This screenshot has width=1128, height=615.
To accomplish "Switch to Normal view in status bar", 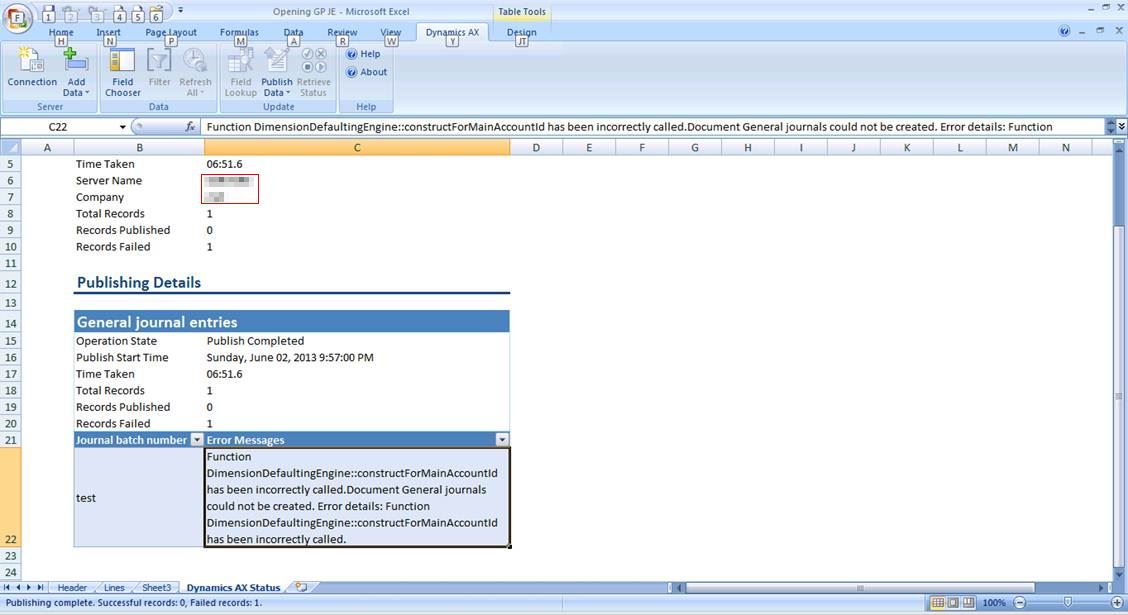I will [x=937, y=603].
